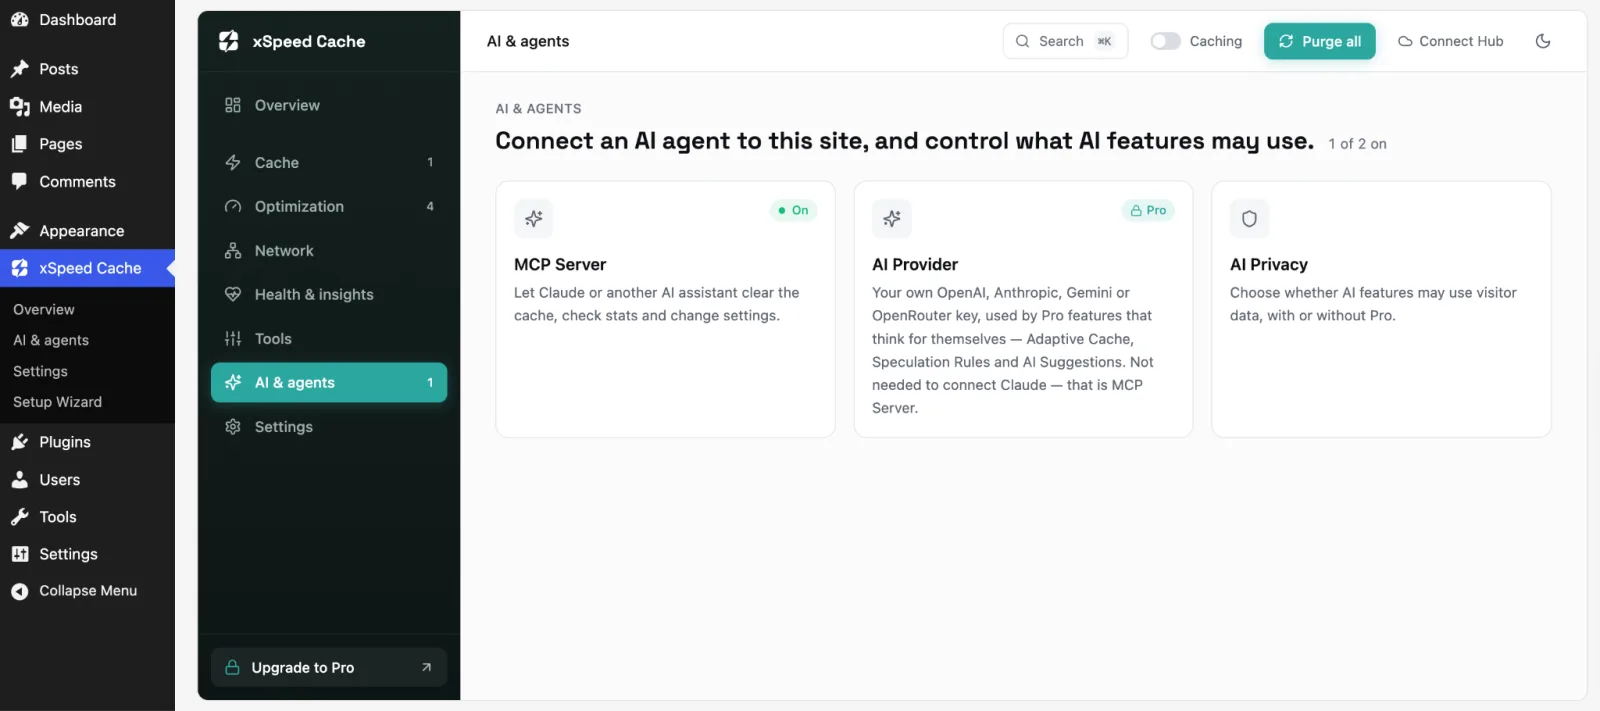Viewport: 1600px width, 711px height.
Task: Click the MCP Server card sparkle icon
Action: (534, 218)
